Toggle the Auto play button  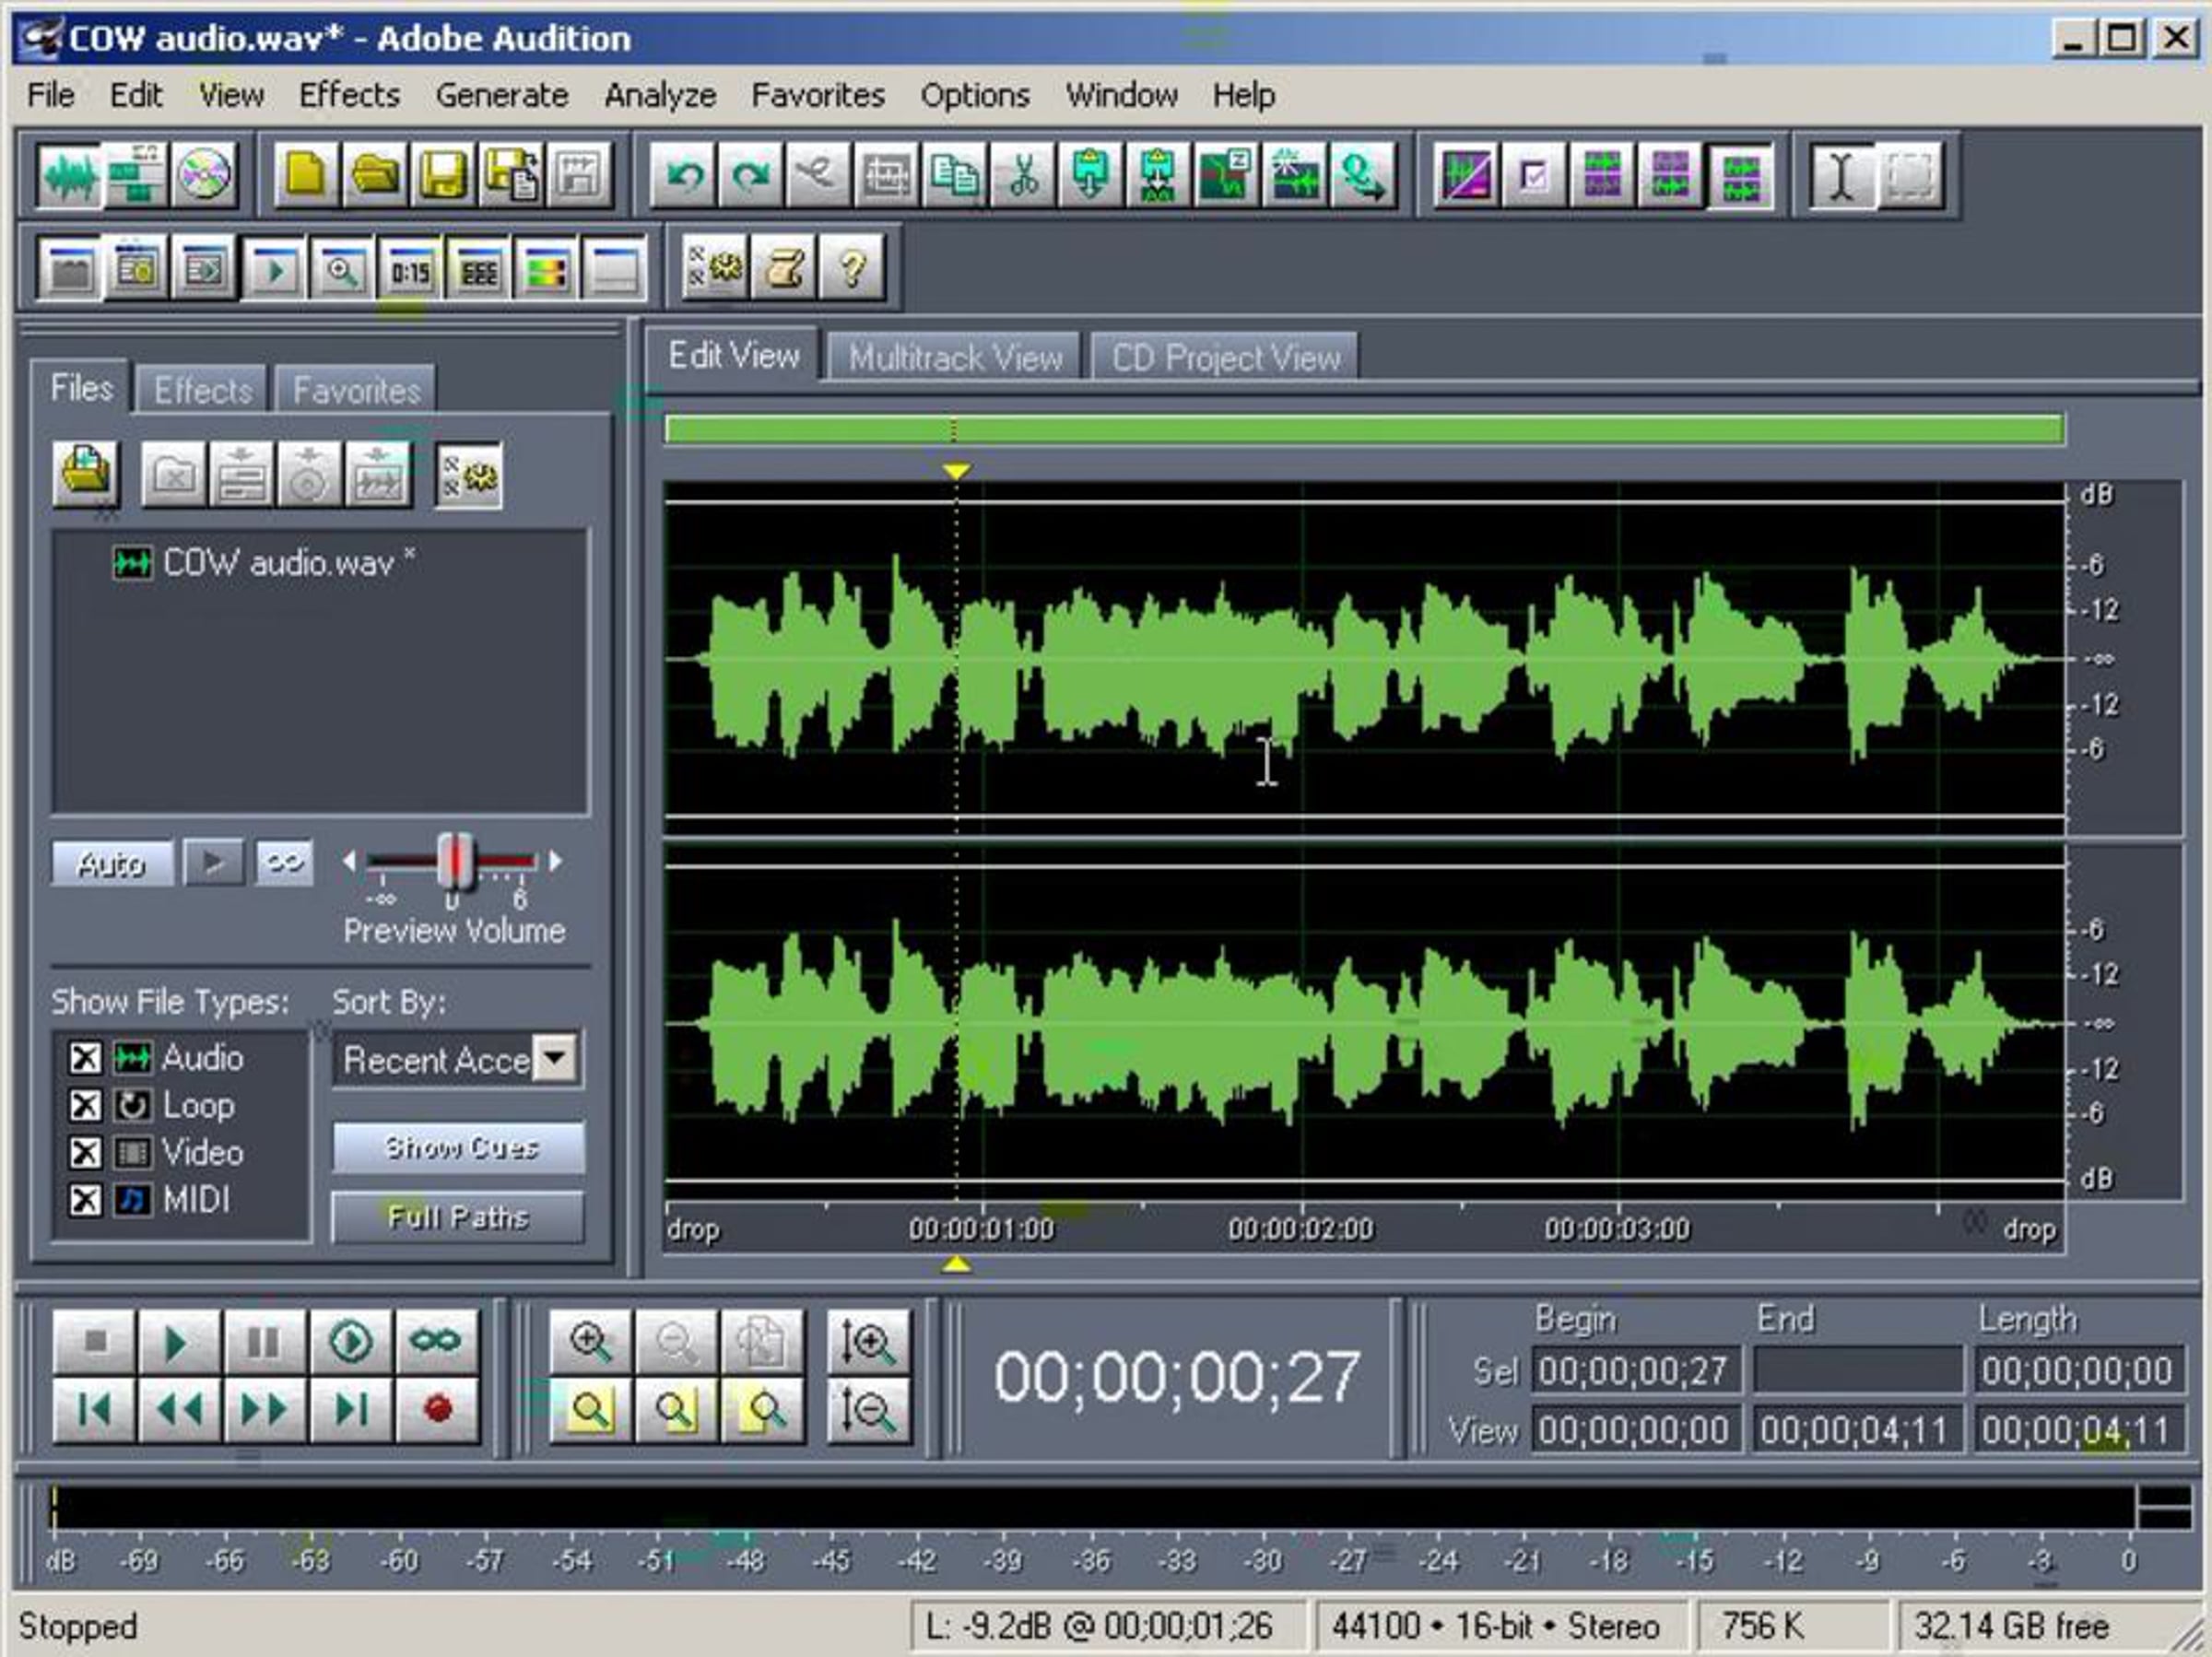(112, 863)
